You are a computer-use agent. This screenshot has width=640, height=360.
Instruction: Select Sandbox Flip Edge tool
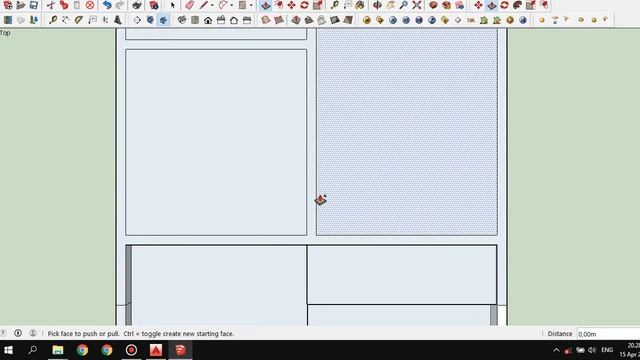[x=348, y=20]
